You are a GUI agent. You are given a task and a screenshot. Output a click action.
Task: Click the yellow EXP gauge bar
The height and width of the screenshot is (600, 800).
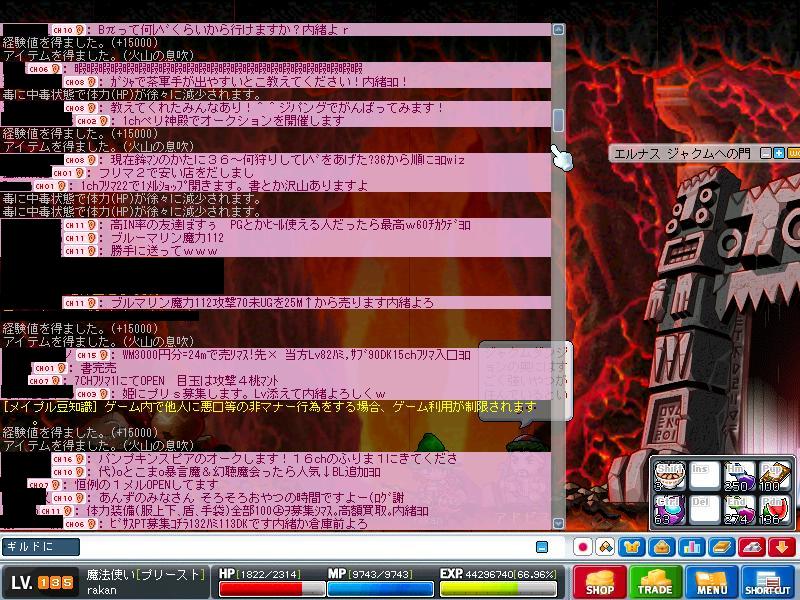click(498, 589)
